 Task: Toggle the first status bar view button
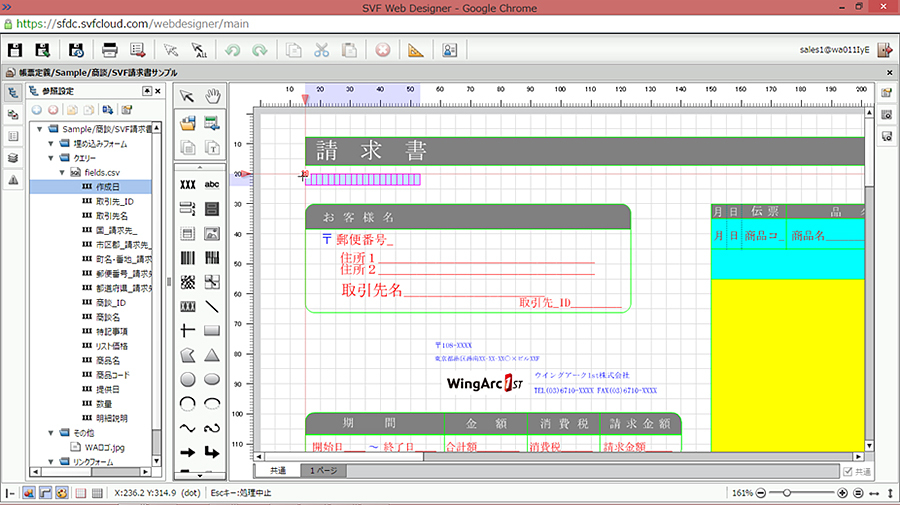[x=28, y=493]
